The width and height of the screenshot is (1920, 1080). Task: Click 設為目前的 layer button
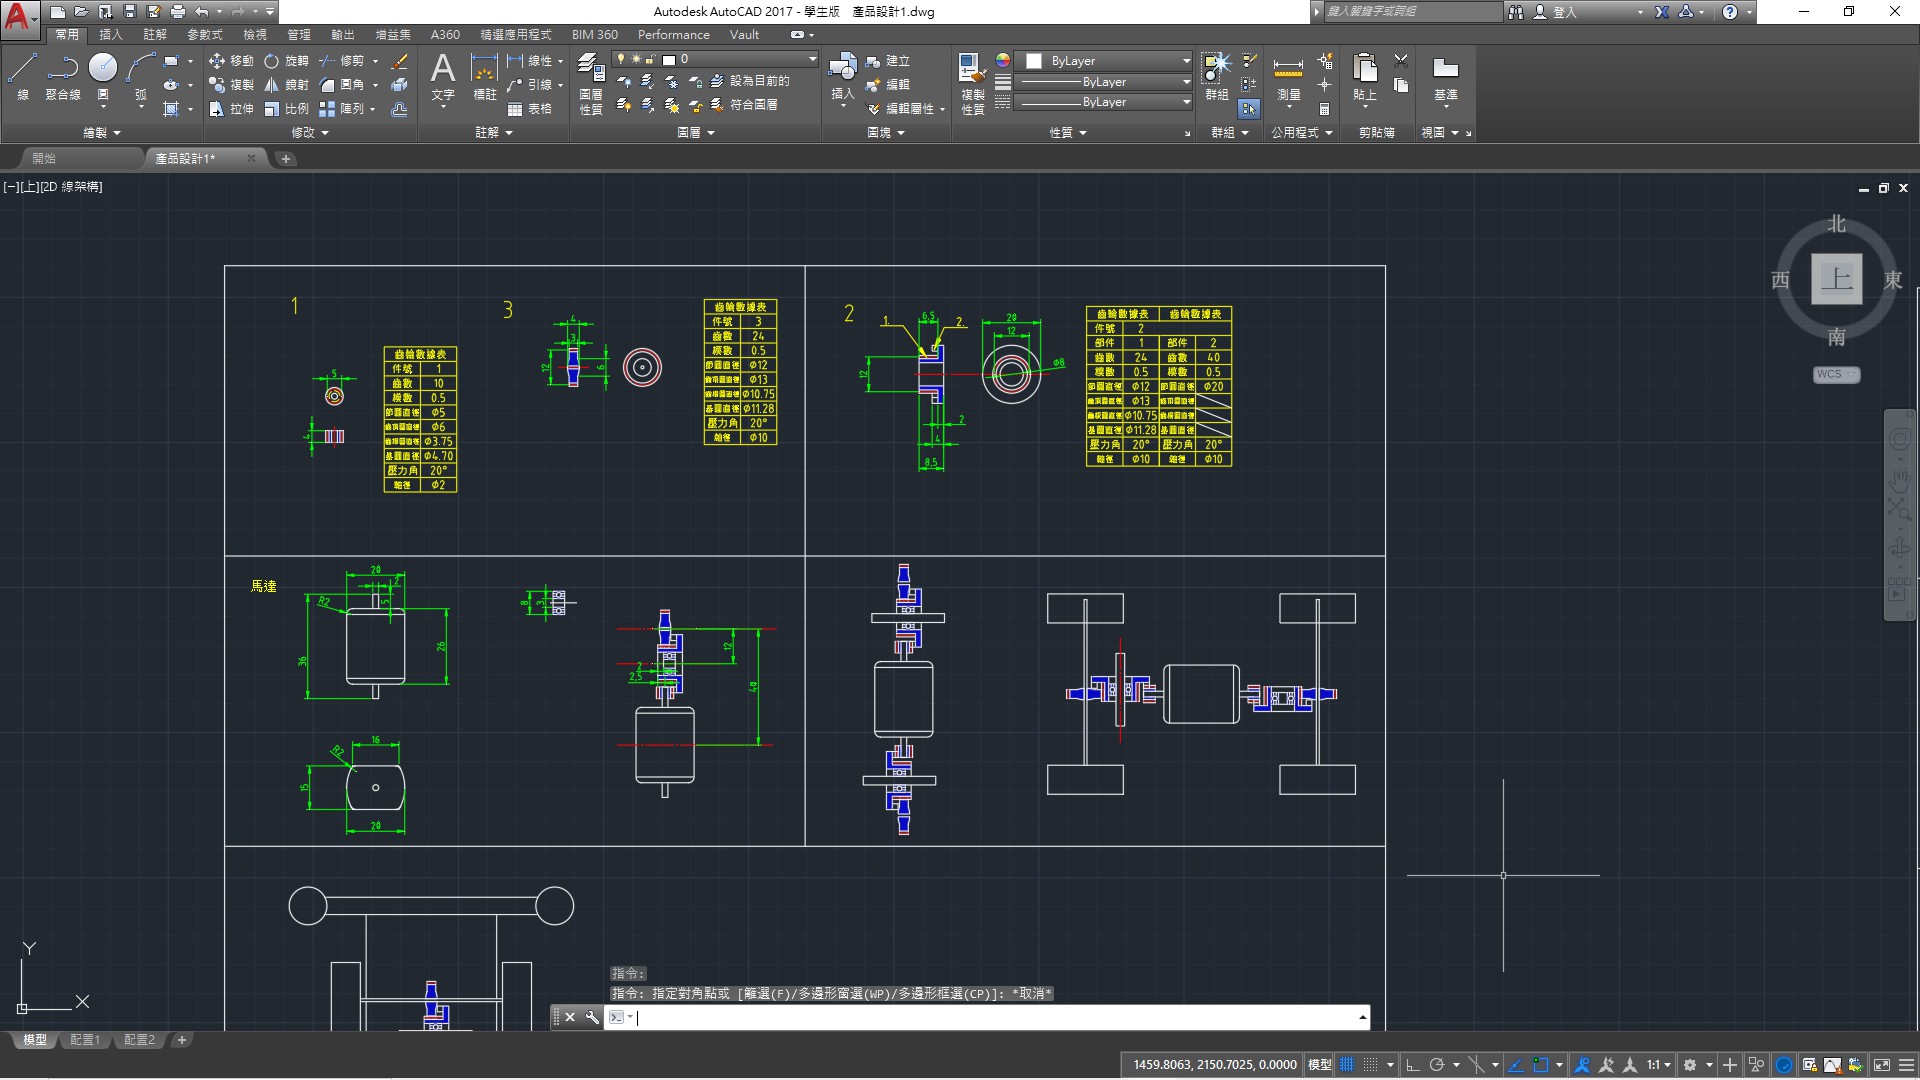(x=759, y=81)
